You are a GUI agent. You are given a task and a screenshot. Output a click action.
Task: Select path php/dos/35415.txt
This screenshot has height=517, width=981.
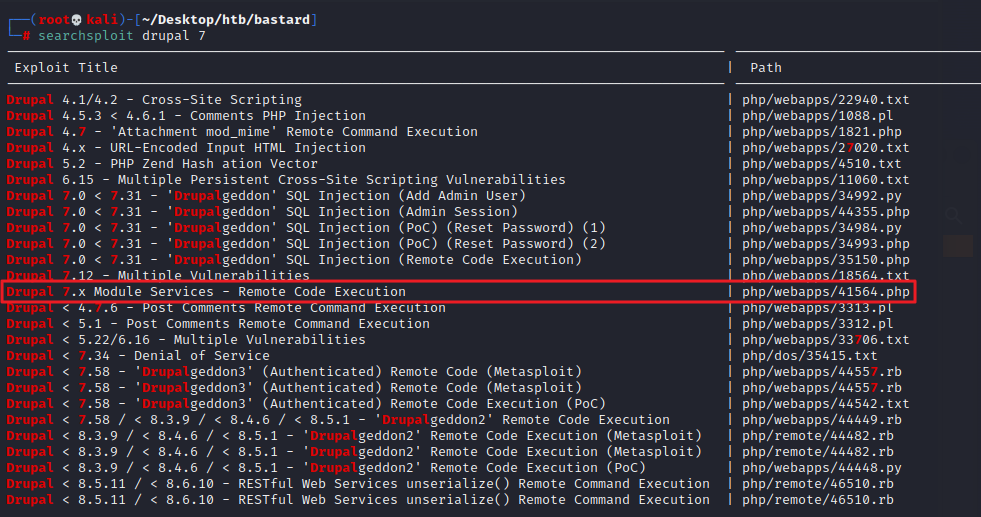coord(810,356)
